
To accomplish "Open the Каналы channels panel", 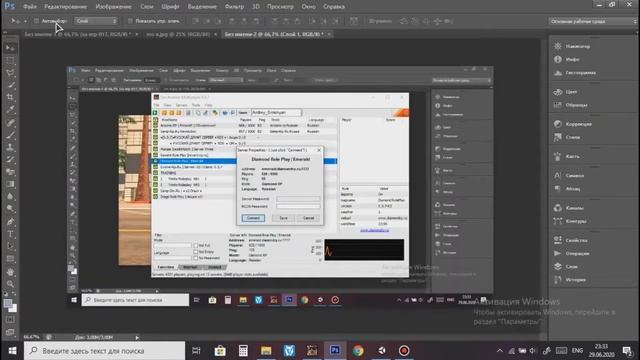I will (x=569, y=208).
